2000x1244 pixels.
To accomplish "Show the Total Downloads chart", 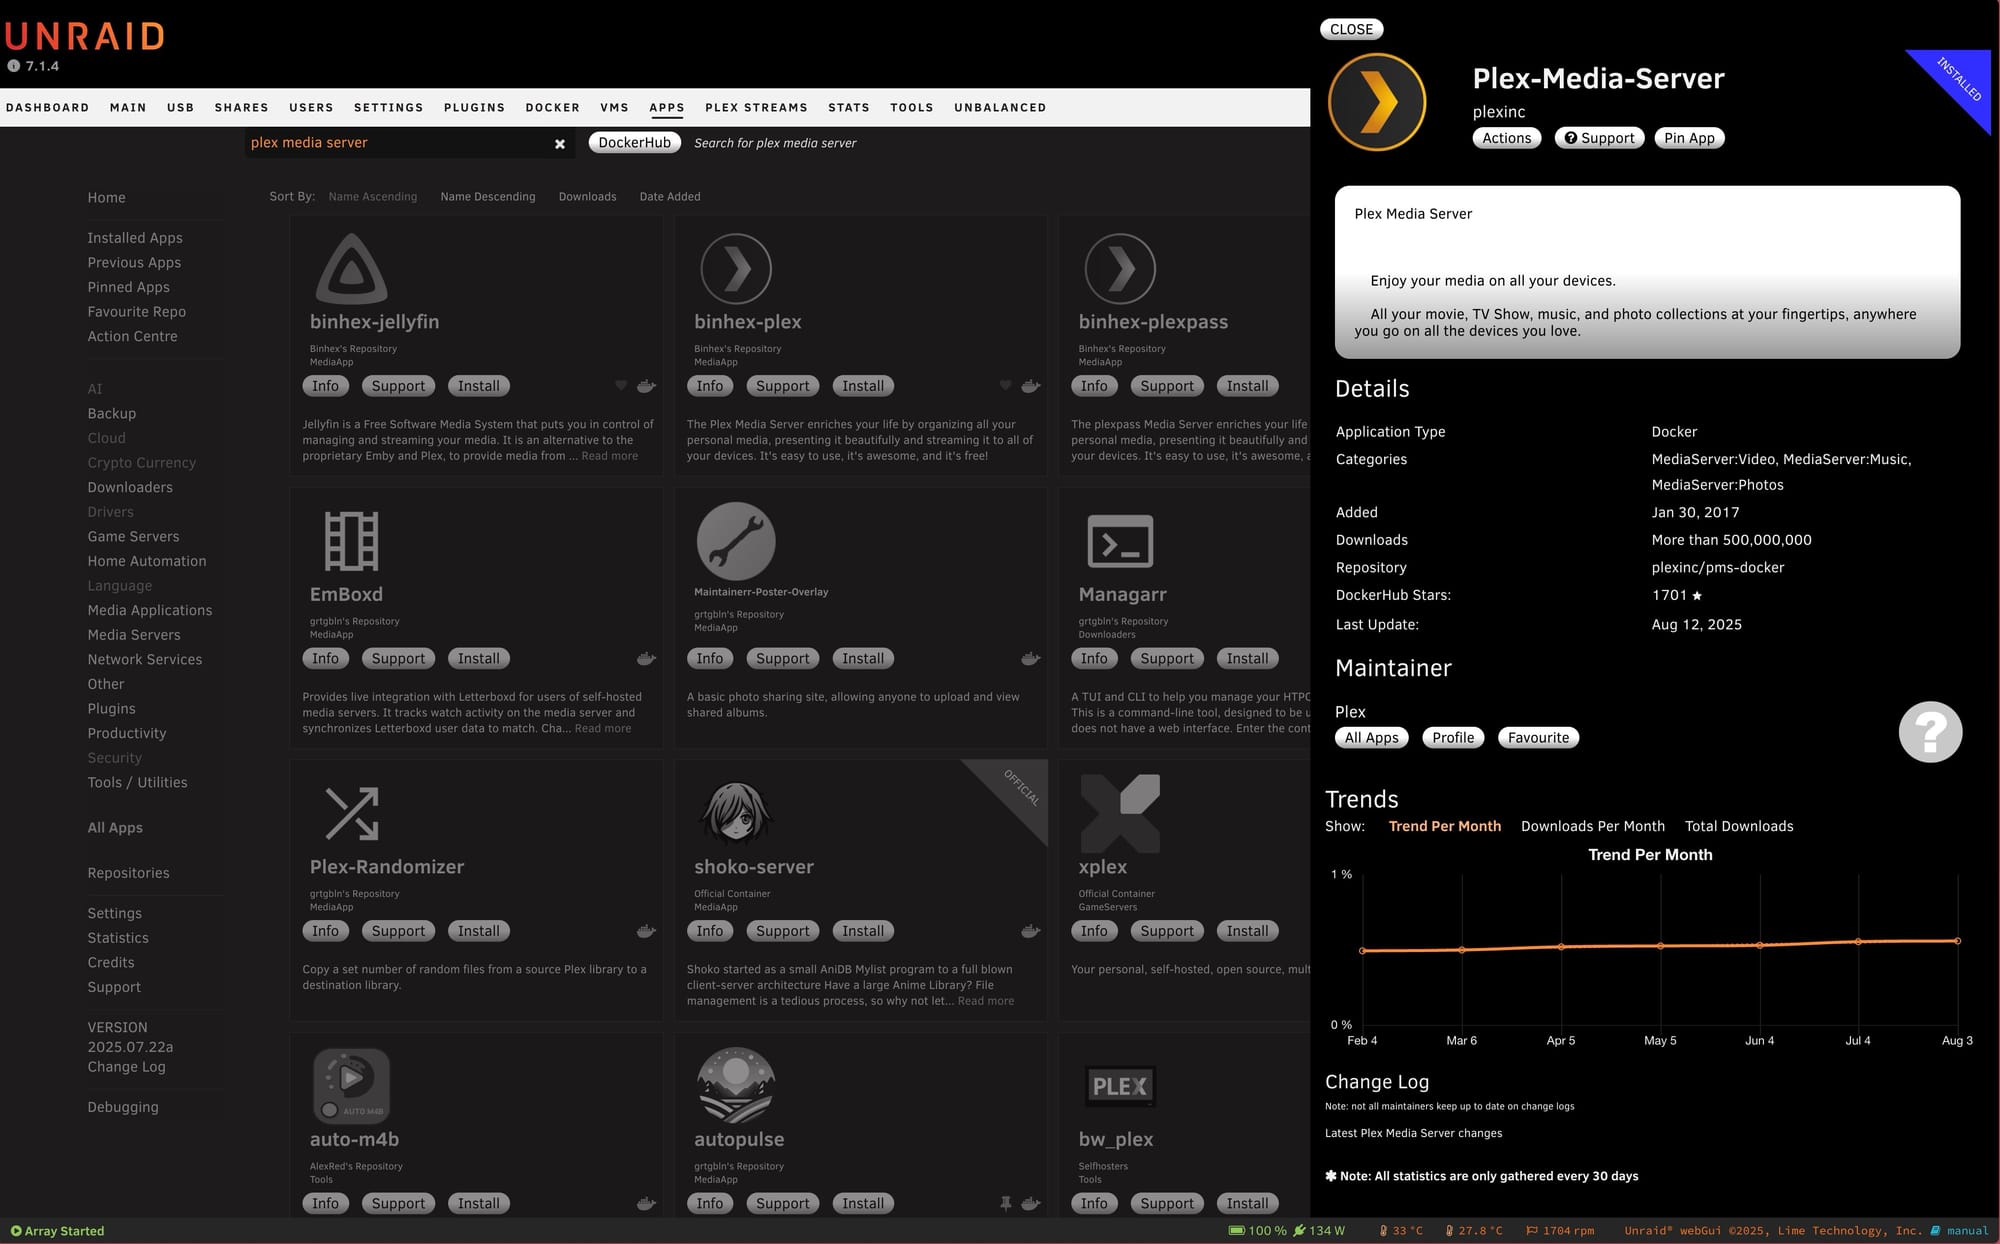I will 1739,827.
